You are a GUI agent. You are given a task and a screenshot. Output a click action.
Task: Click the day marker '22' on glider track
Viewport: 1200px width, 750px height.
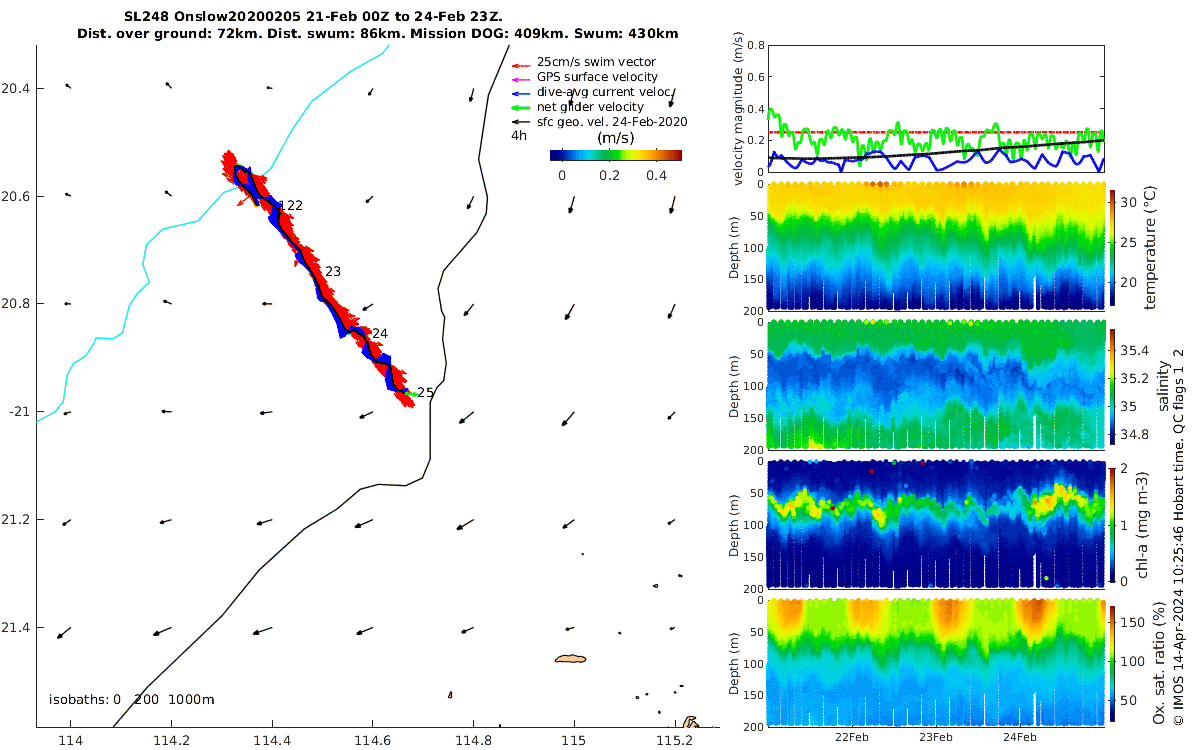[293, 205]
